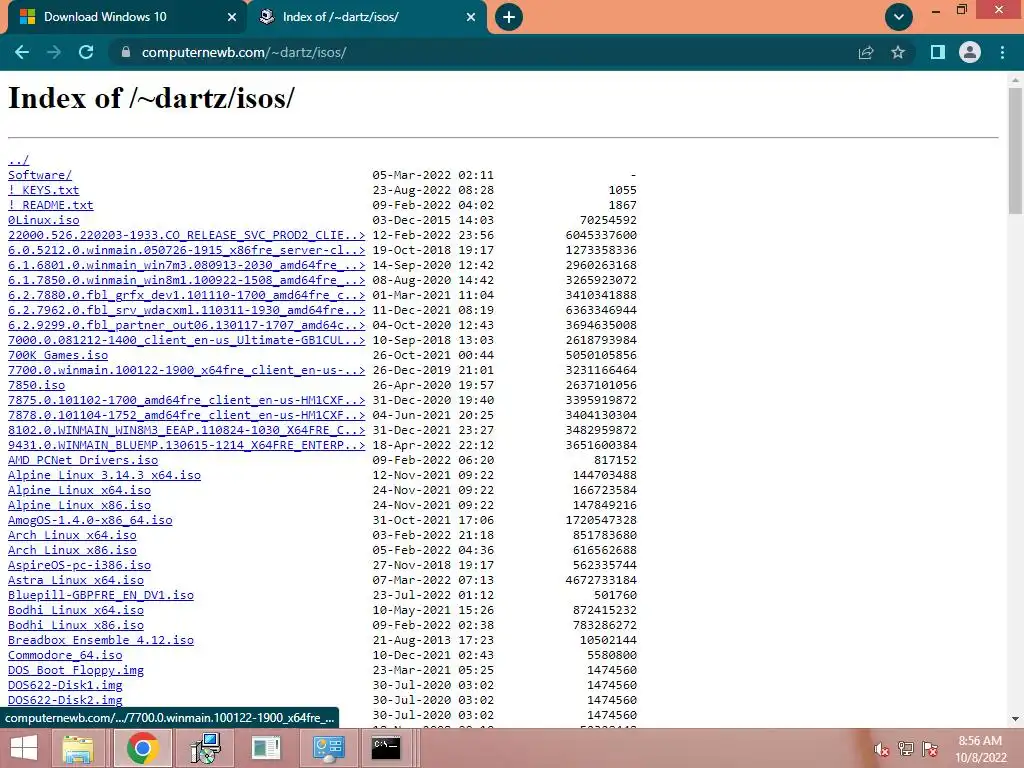Click the Chrome taskbar icon
This screenshot has height=768, width=1024.
pos(143,748)
